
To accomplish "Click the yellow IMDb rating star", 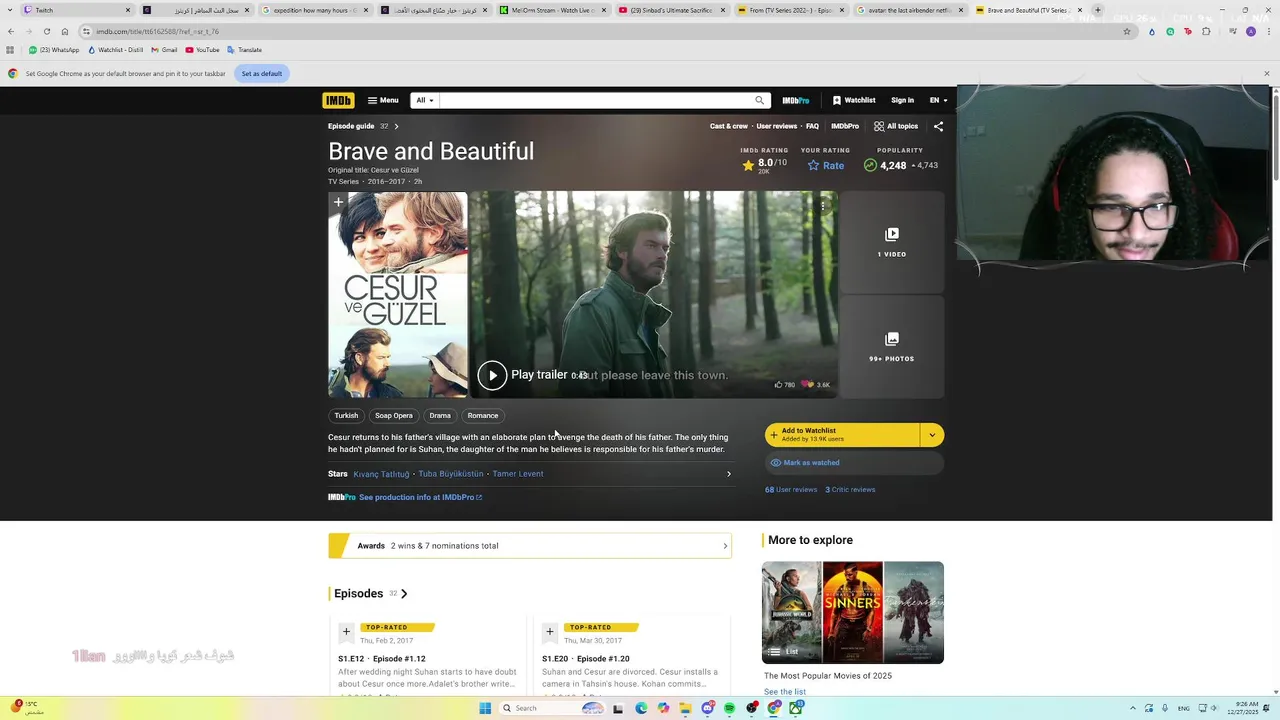I will click(748, 165).
